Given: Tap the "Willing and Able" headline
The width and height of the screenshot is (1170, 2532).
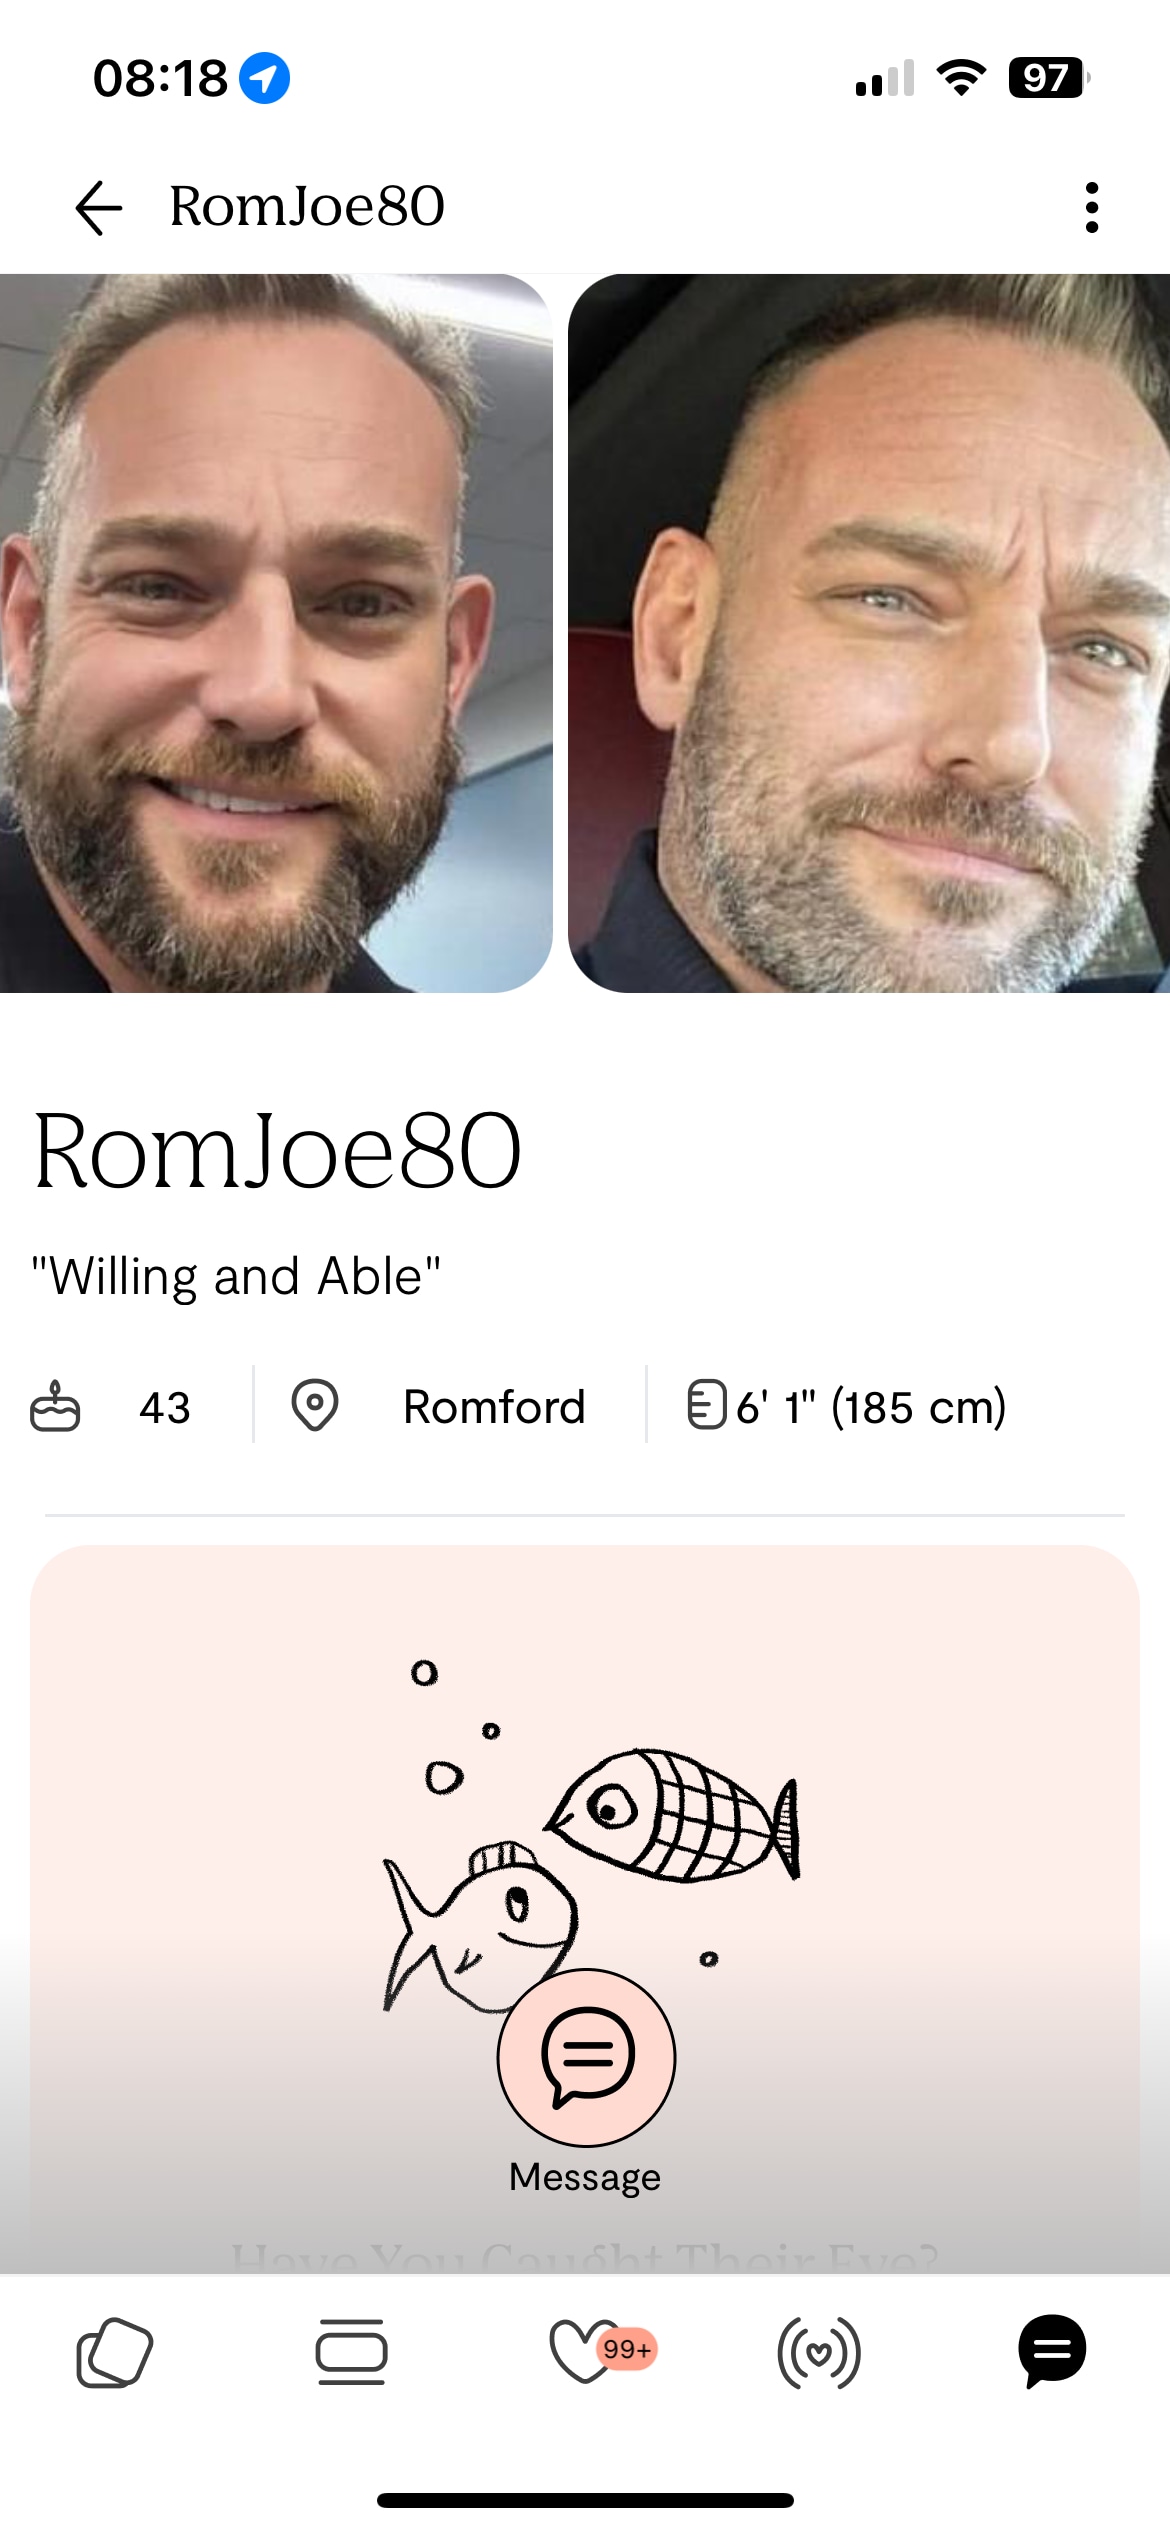Looking at the screenshot, I should click(x=236, y=1277).
